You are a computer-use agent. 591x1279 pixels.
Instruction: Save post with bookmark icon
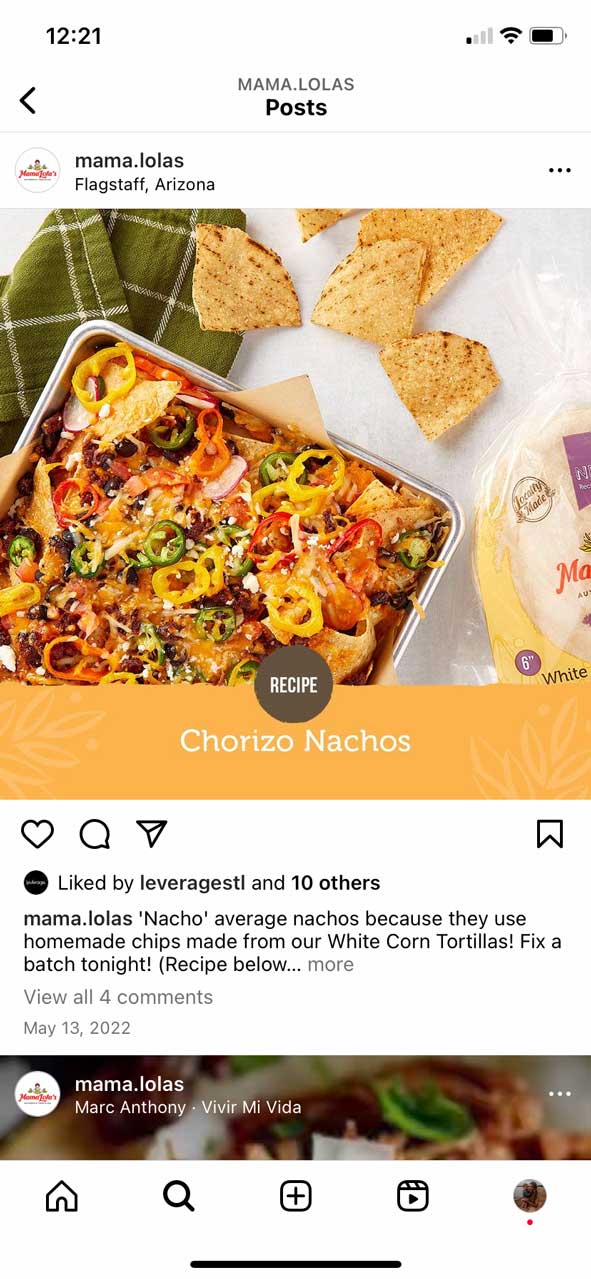click(x=550, y=834)
